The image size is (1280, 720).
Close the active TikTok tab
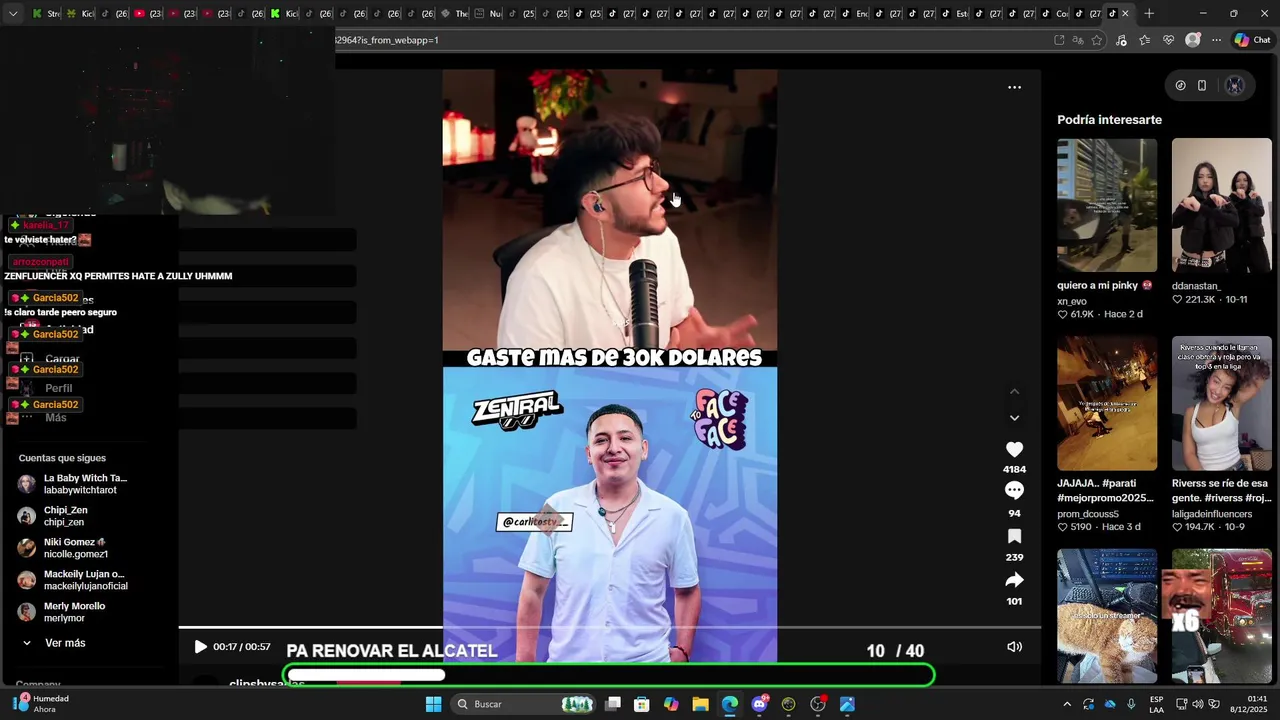coord(1125,13)
